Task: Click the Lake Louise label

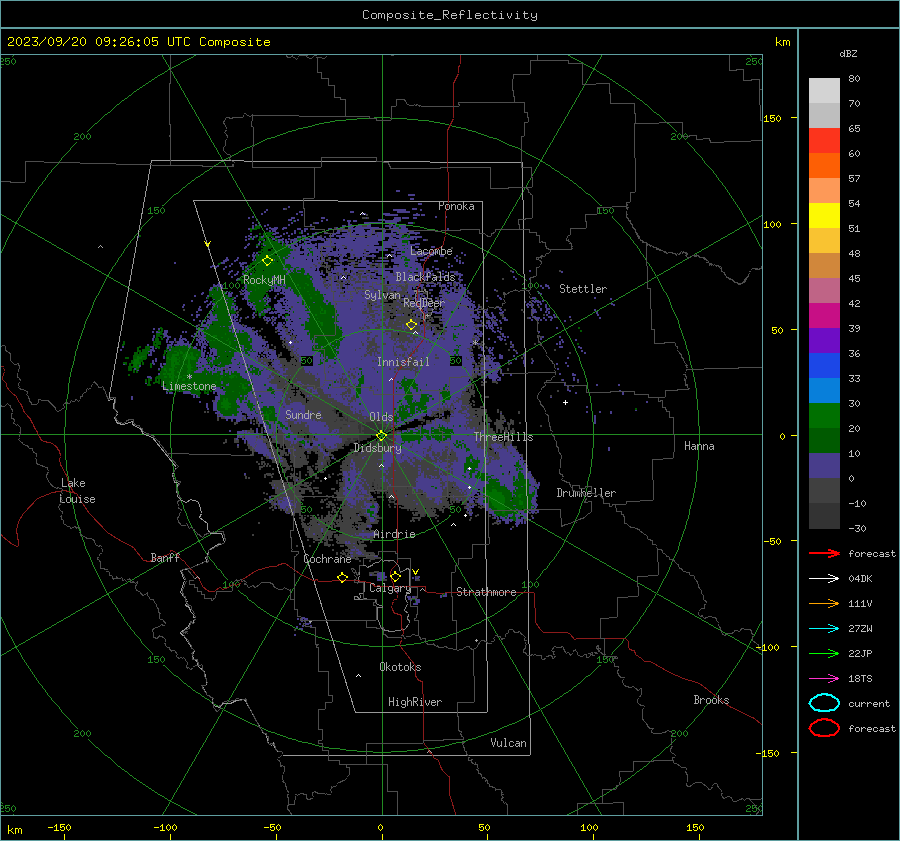Action: tap(77, 491)
